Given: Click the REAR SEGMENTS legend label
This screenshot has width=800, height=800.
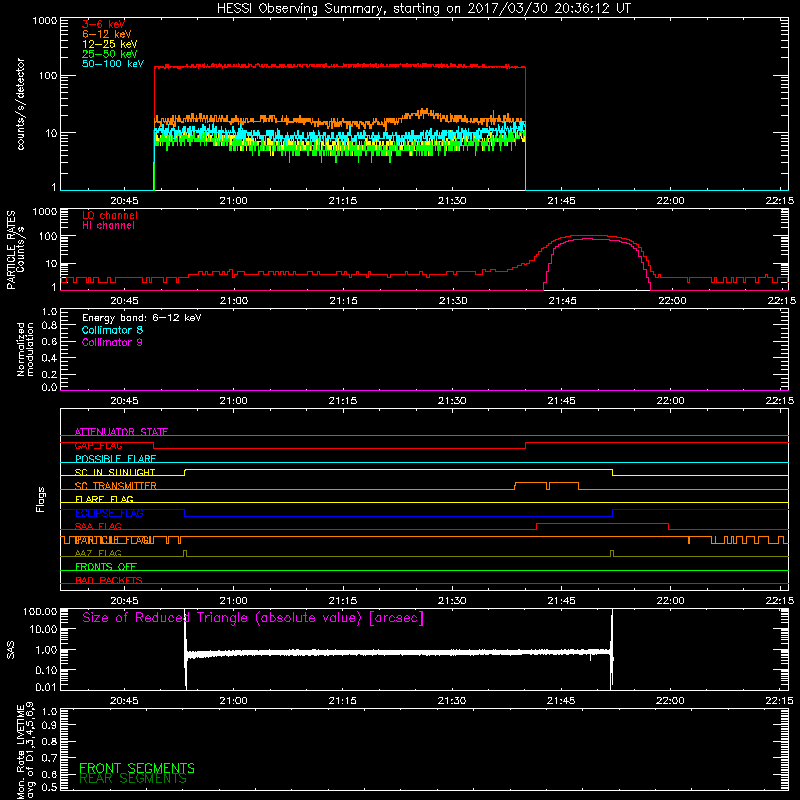Looking at the screenshot, I should pyautogui.click(x=133, y=779).
